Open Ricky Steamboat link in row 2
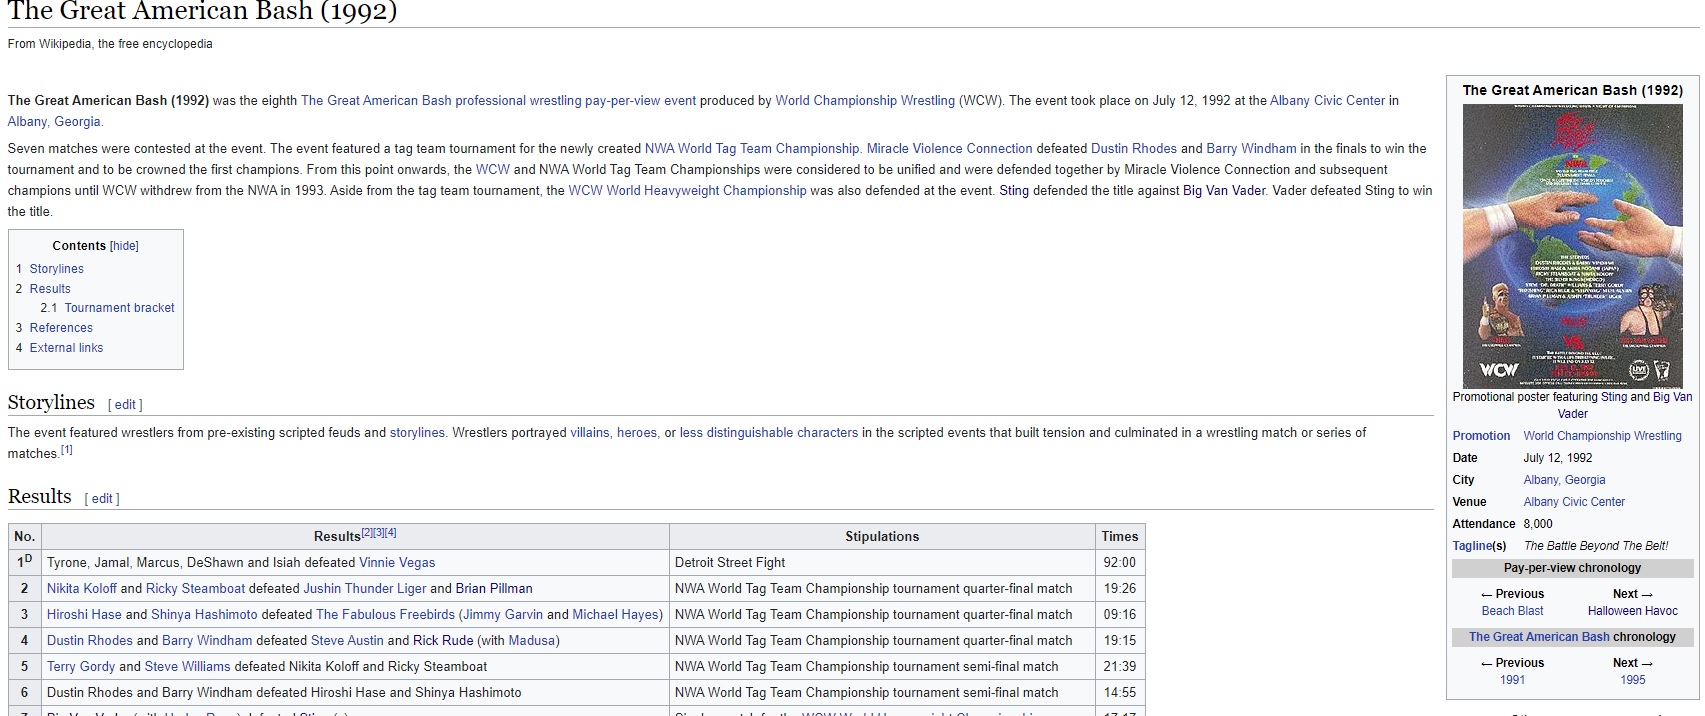 coord(195,589)
